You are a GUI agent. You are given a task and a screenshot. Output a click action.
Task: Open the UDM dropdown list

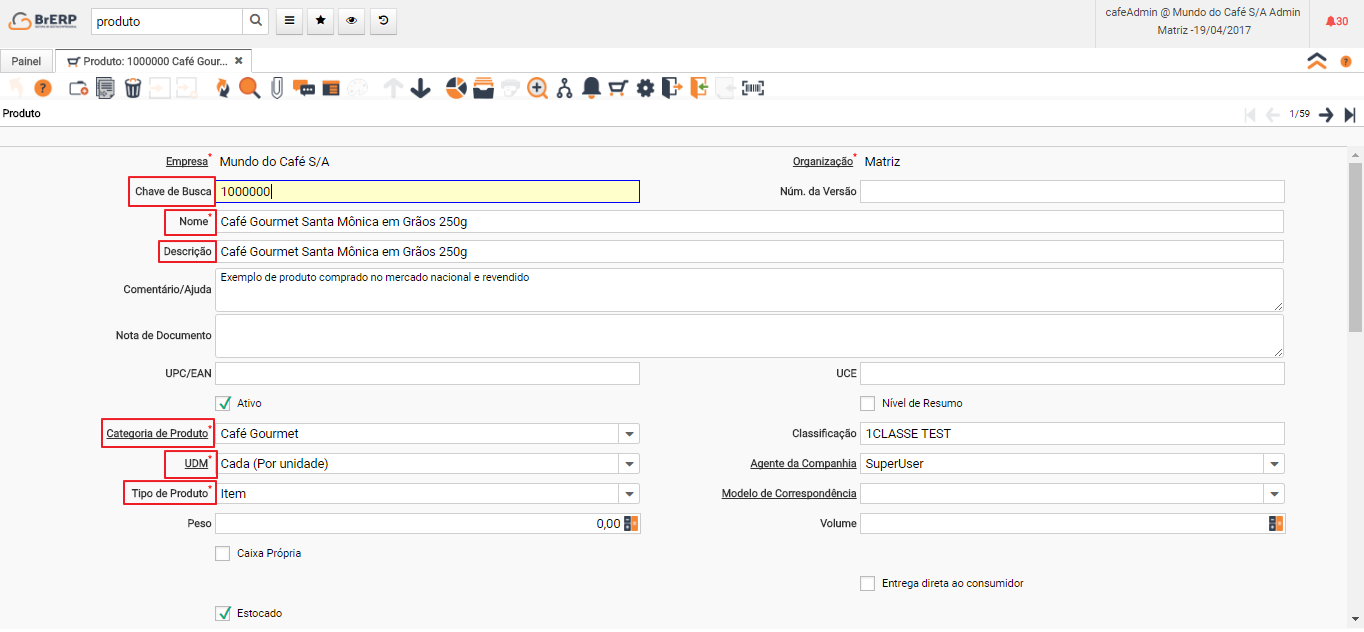click(x=629, y=464)
